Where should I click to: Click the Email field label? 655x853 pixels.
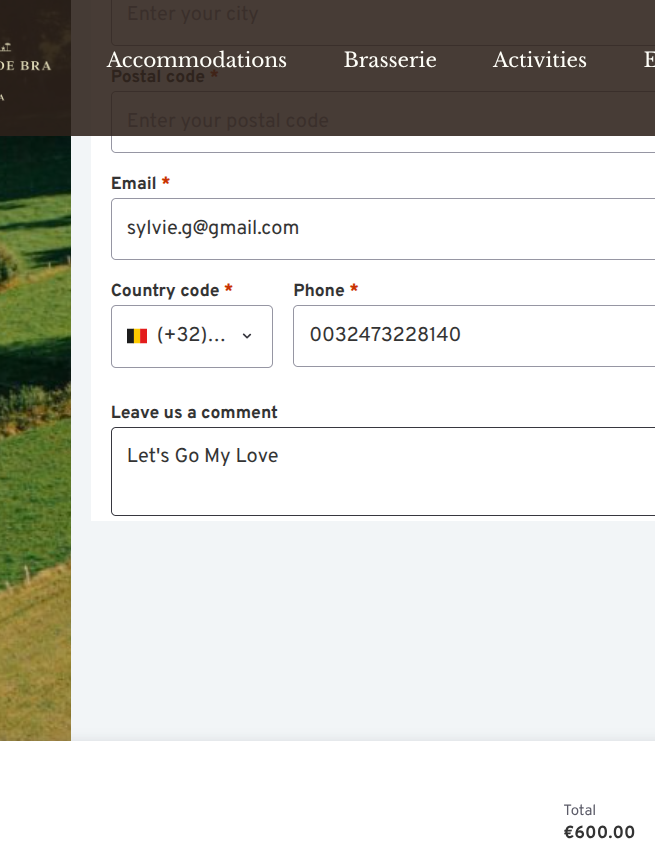[134, 183]
